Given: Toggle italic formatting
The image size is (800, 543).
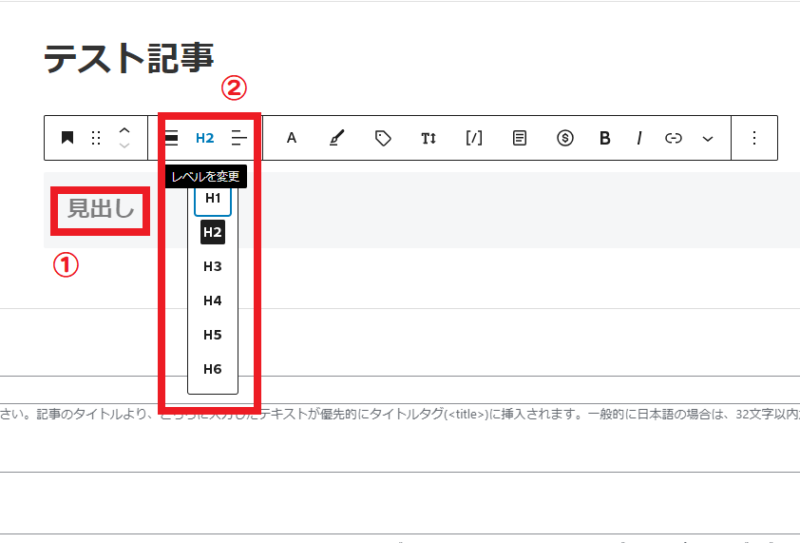Looking at the screenshot, I should (x=638, y=138).
